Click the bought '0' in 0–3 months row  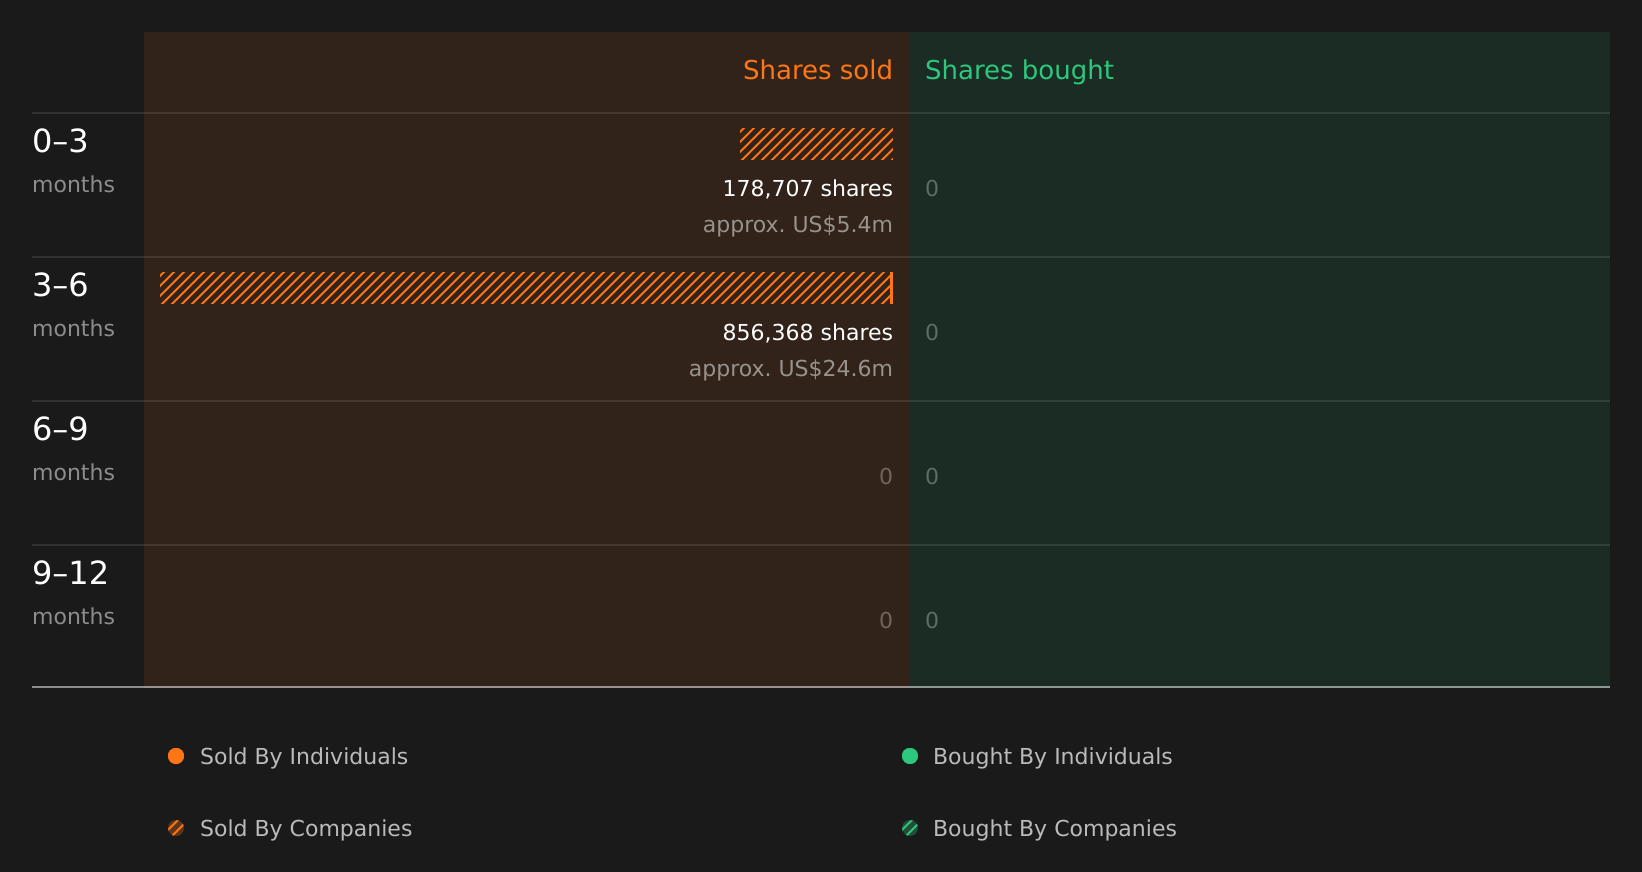932,188
